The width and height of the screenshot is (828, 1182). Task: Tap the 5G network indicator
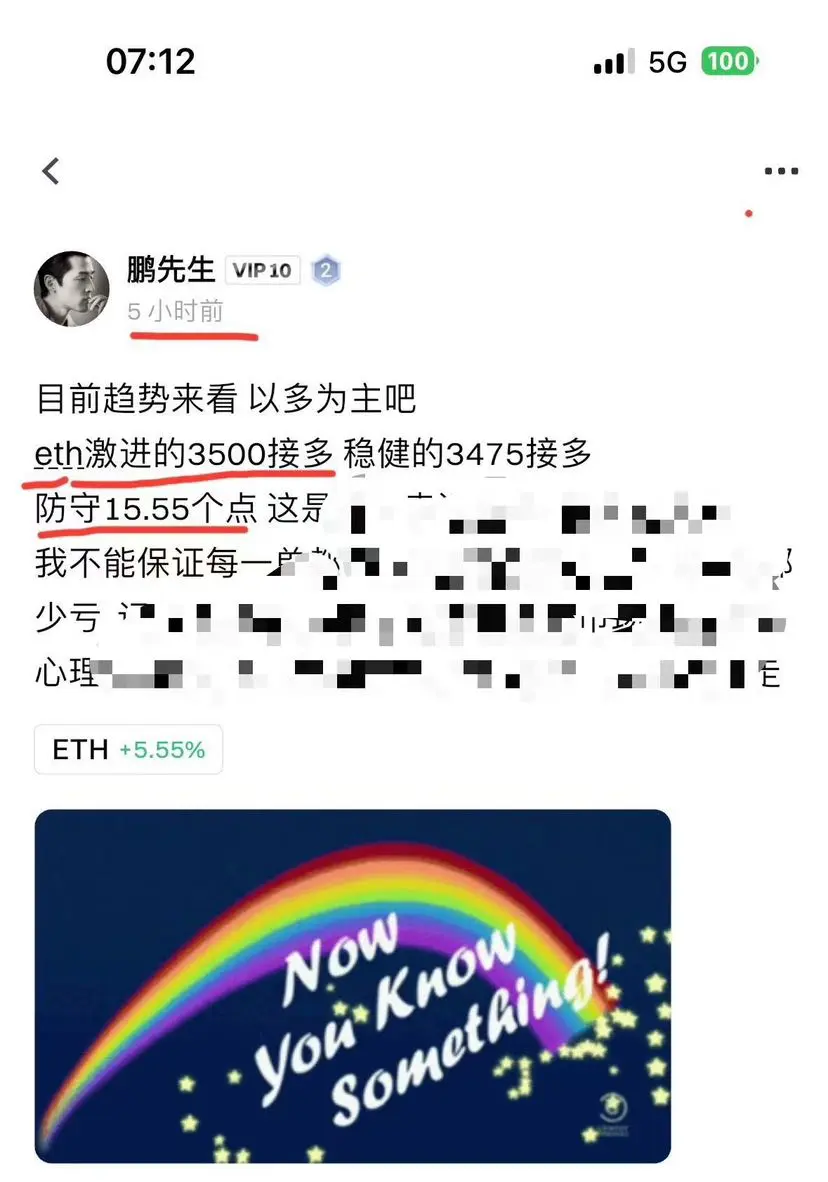pyautogui.click(x=667, y=63)
